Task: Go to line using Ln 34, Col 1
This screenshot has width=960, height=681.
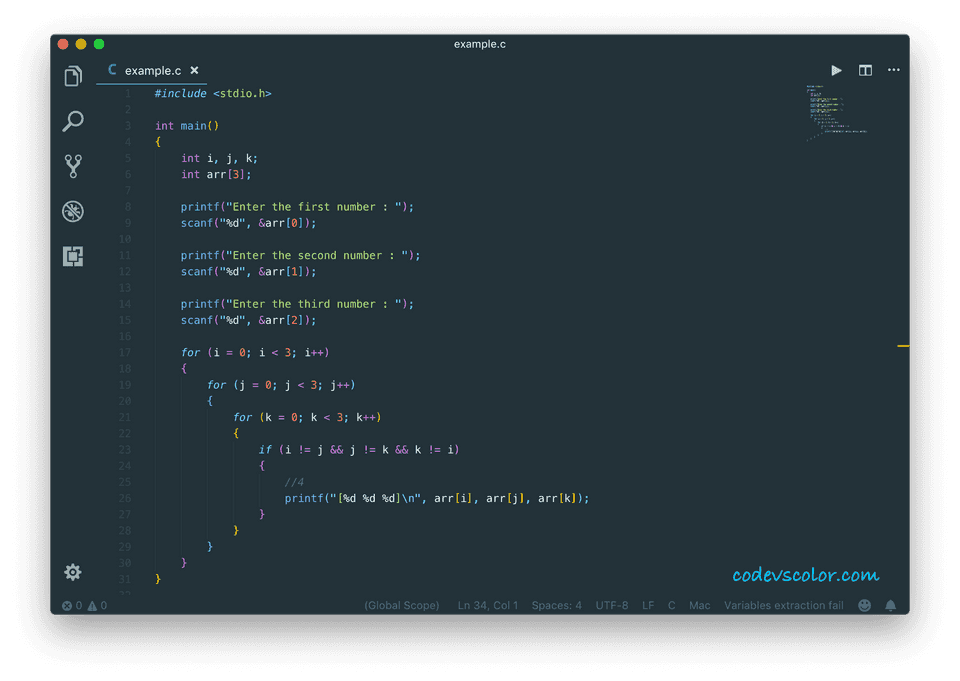Action: pyautogui.click(x=487, y=605)
